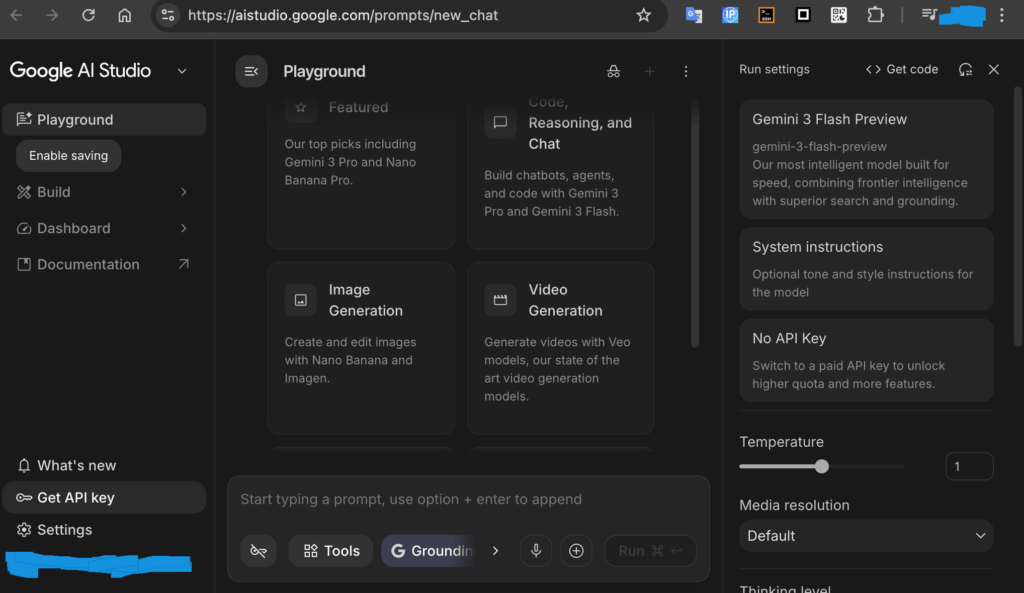Reset run settings with the refresh icon

click(965, 69)
